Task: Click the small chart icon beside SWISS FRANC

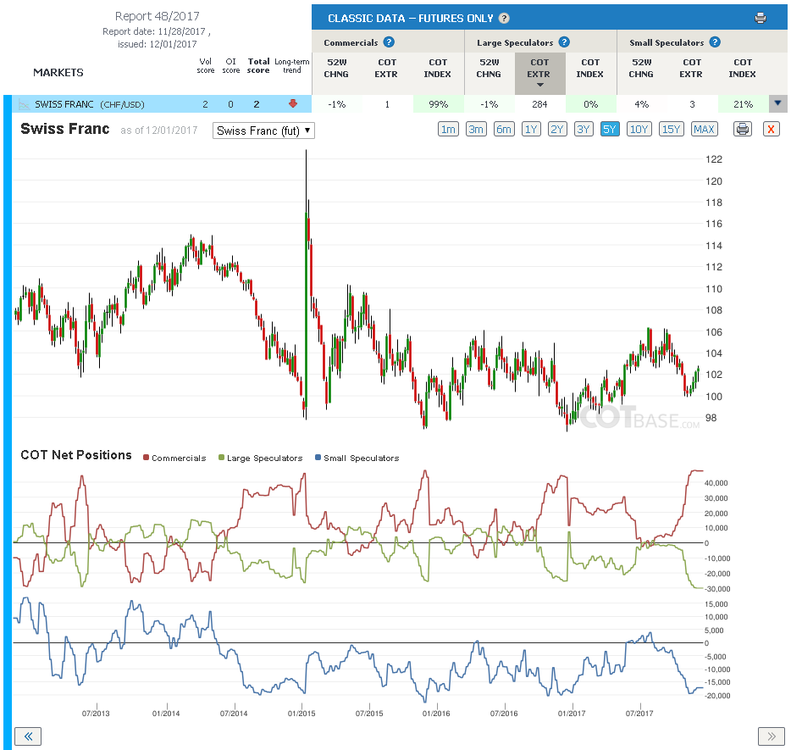Action: [23, 104]
